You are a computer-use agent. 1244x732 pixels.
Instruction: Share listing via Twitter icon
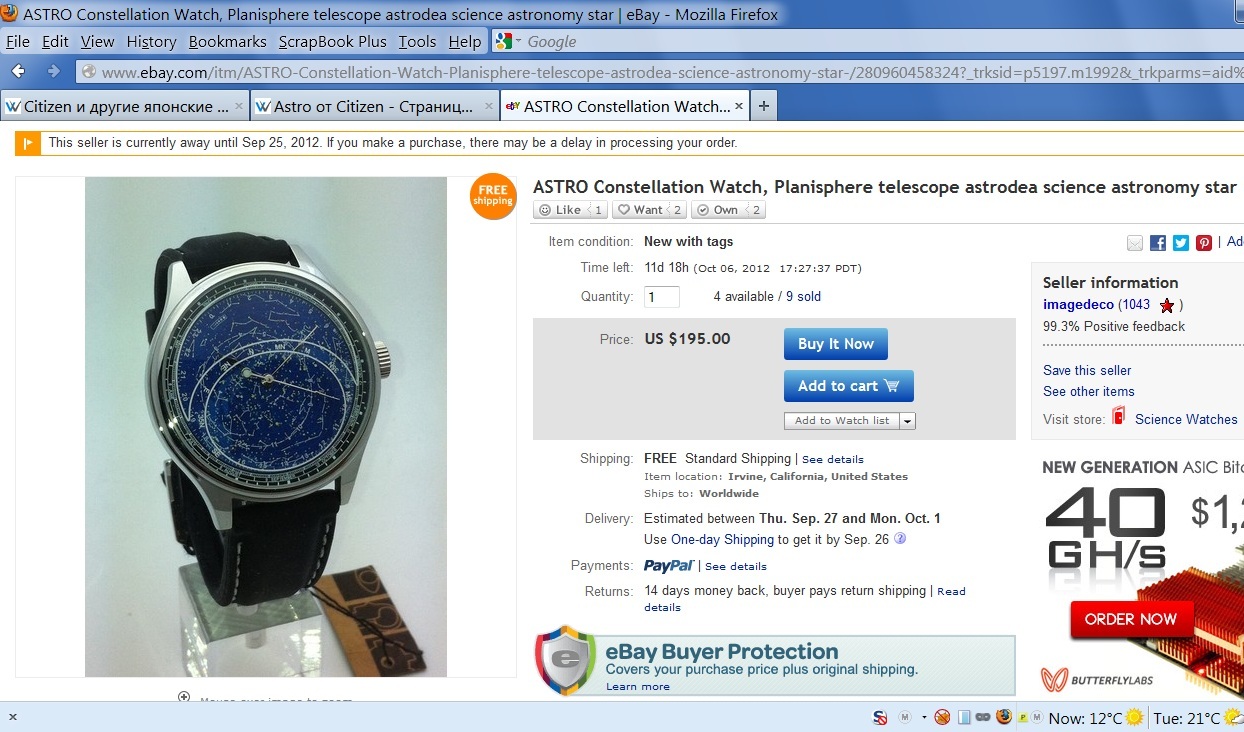1181,242
